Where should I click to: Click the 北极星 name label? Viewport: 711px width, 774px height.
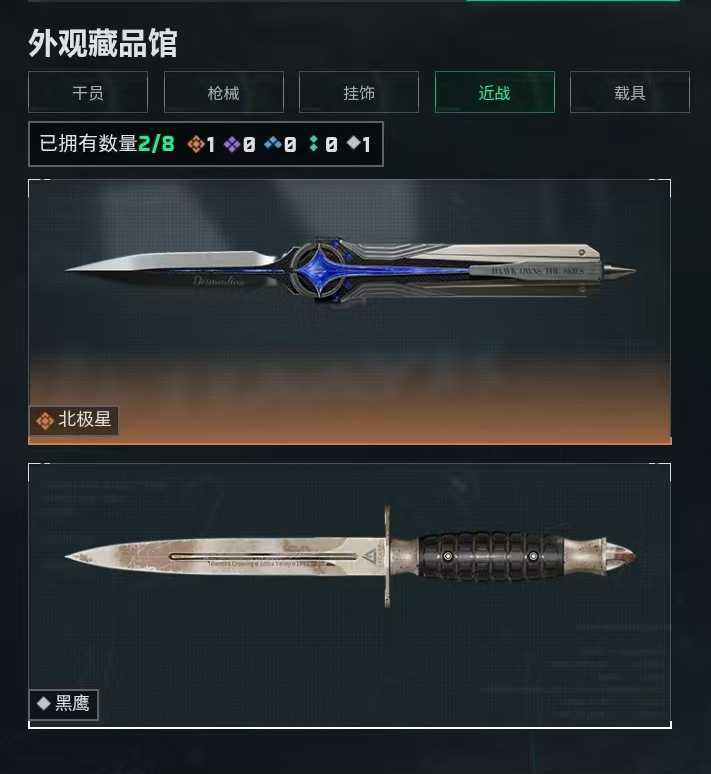tap(84, 420)
